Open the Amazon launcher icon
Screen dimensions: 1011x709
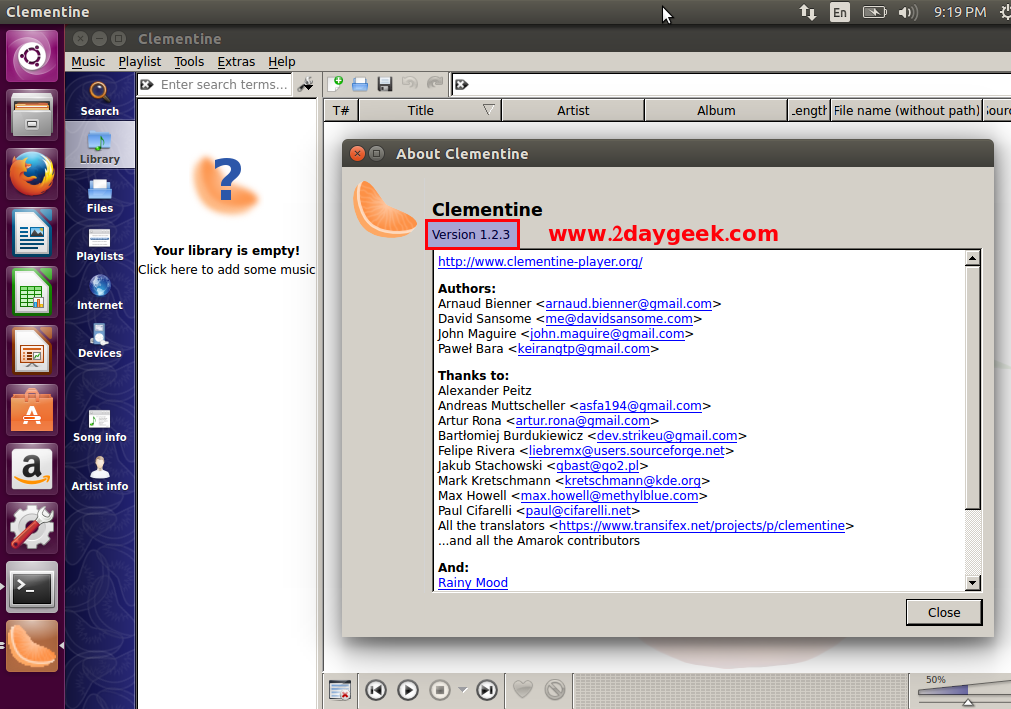pos(32,469)
